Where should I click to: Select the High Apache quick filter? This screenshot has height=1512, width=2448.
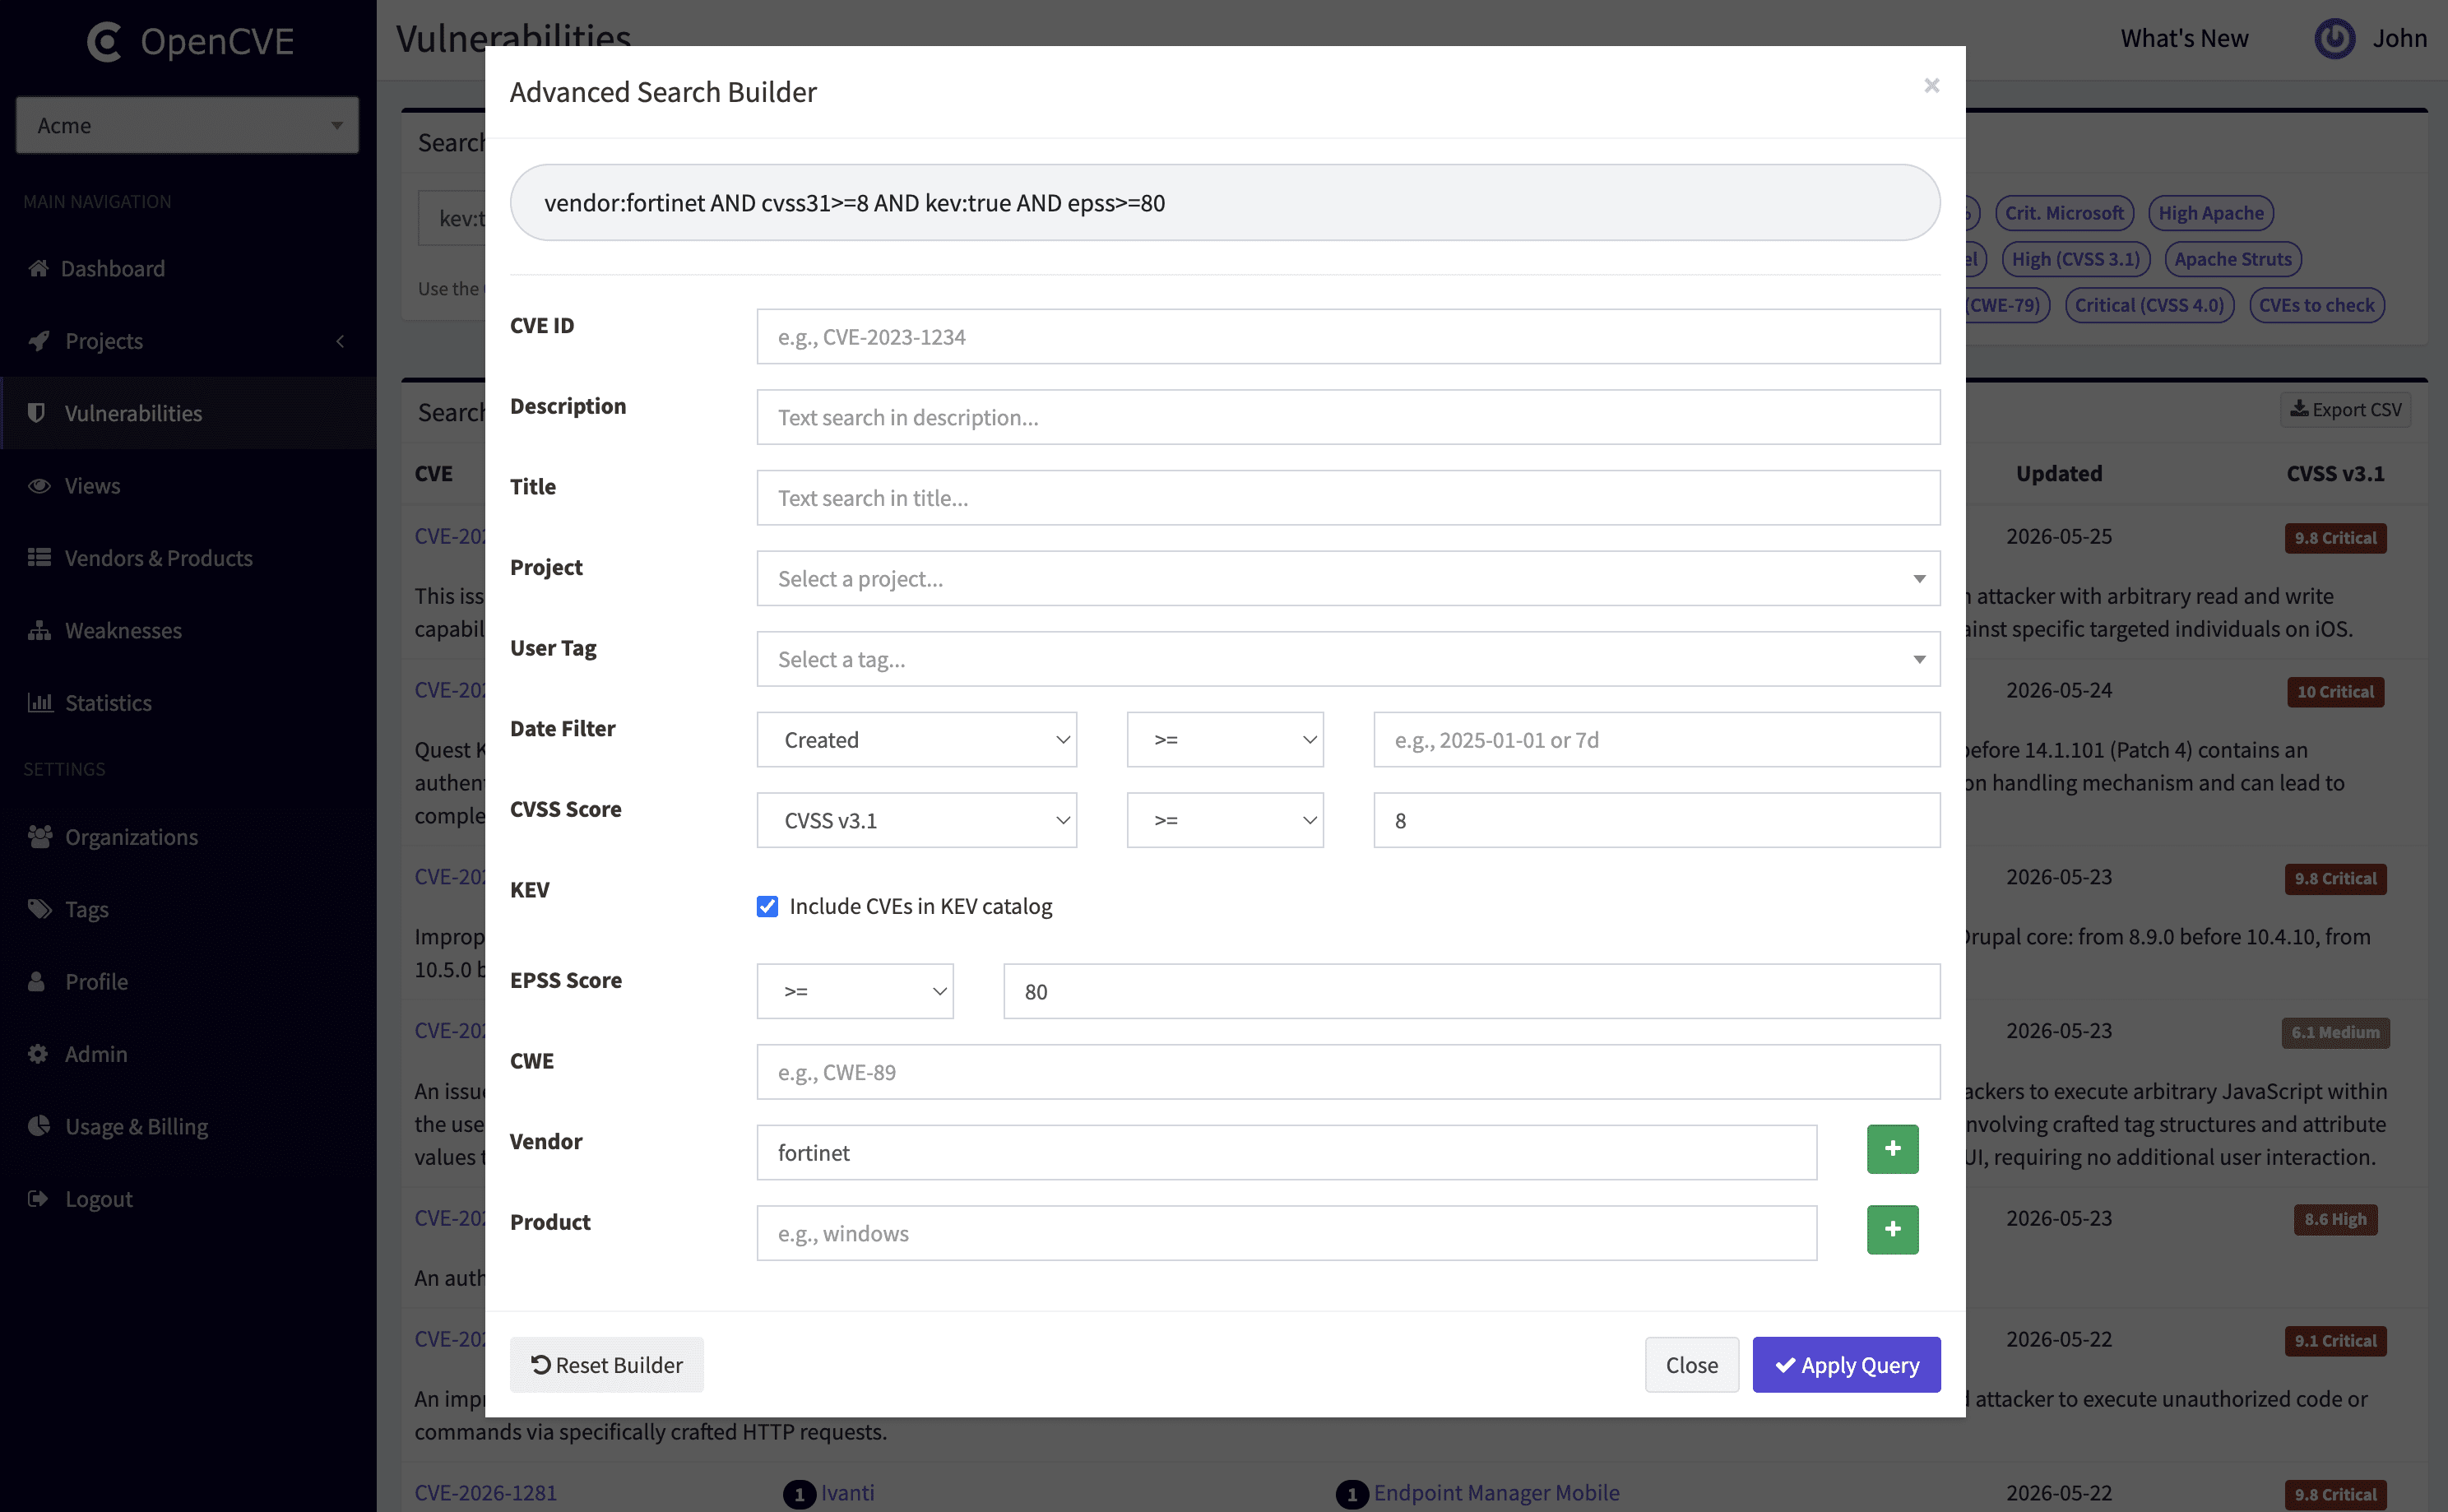2210,213
